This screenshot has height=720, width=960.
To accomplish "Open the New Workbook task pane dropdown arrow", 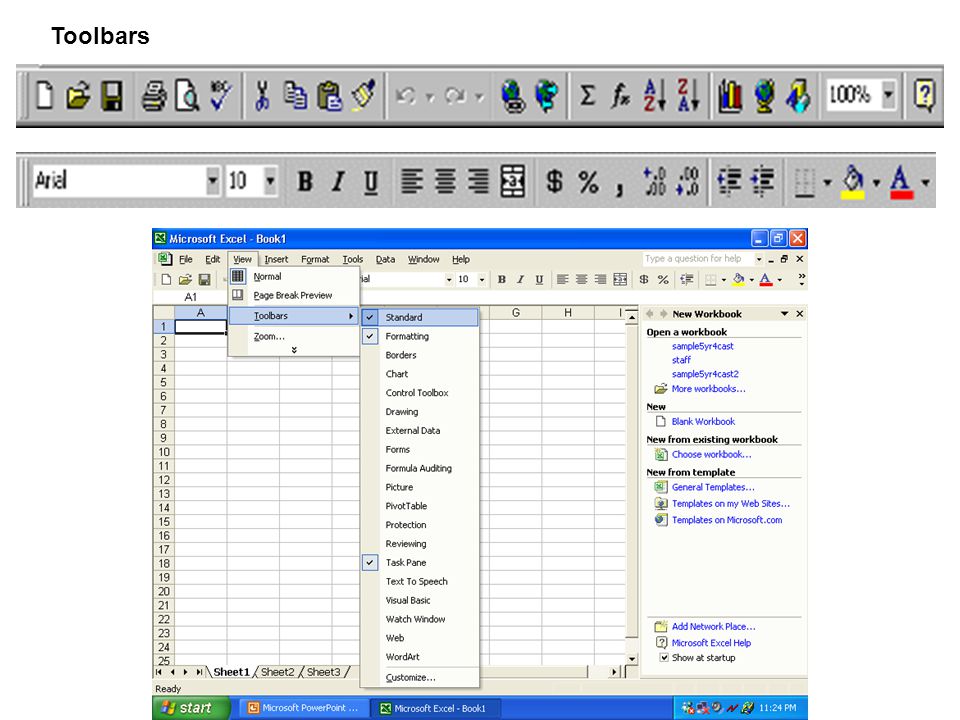I will (784, 313).
